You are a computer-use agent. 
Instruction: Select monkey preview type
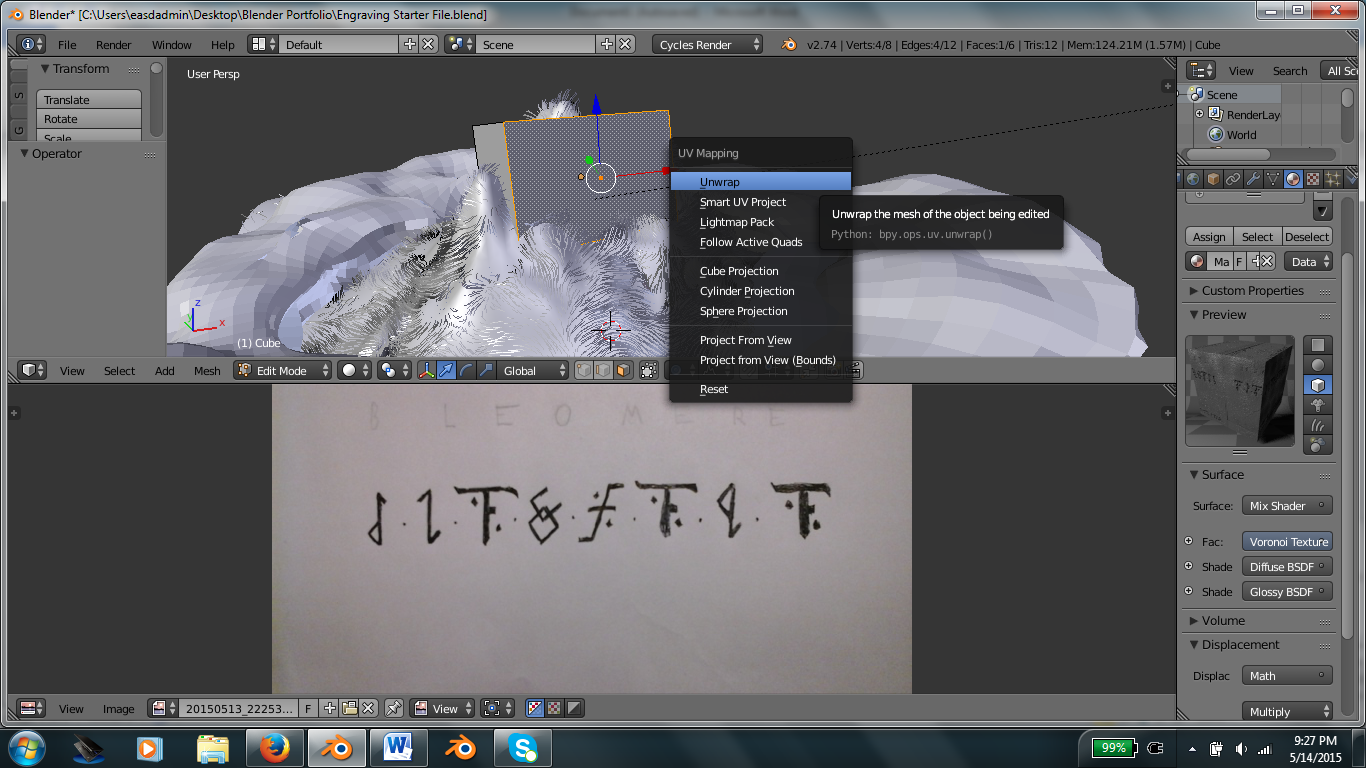pyautogui.click(x=1318, y=405)
